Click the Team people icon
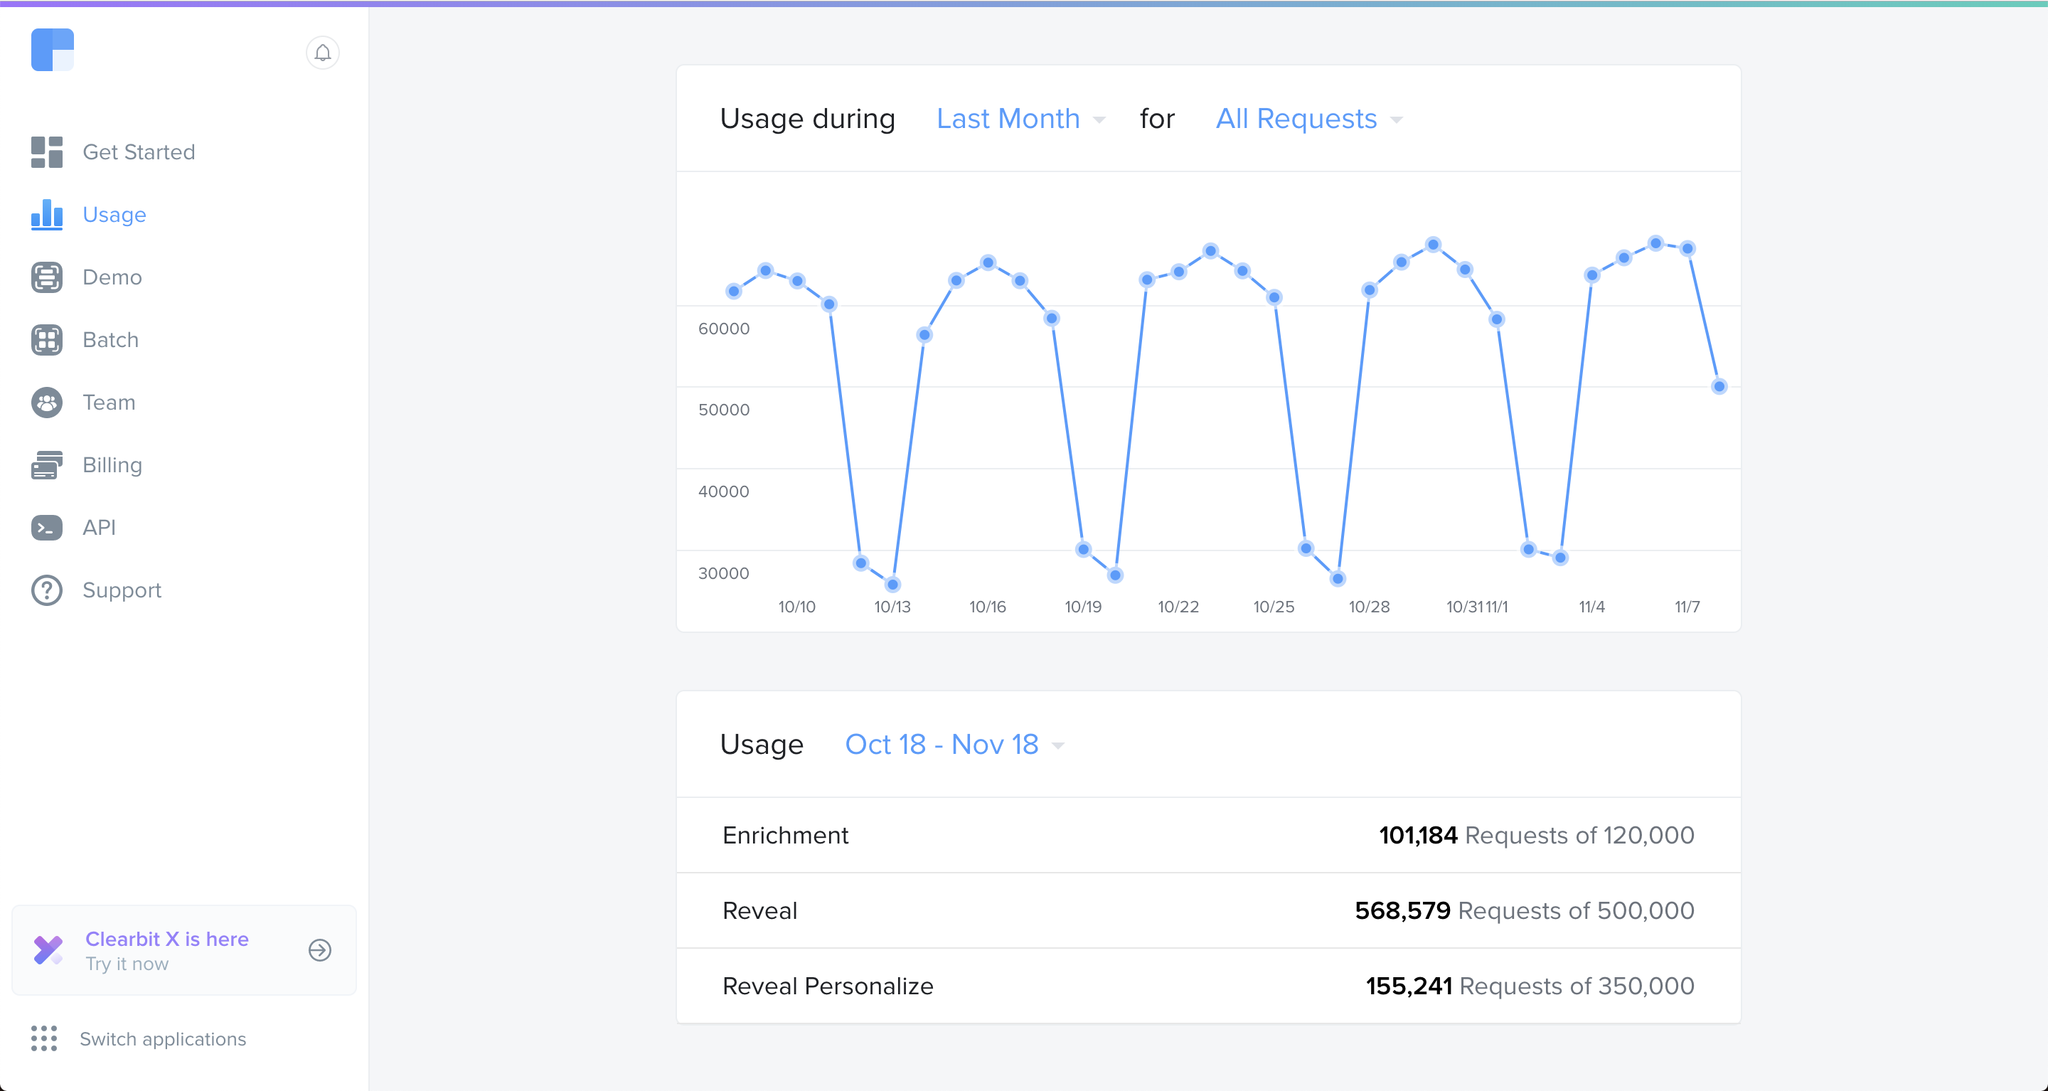 click(x=47, y=402)
